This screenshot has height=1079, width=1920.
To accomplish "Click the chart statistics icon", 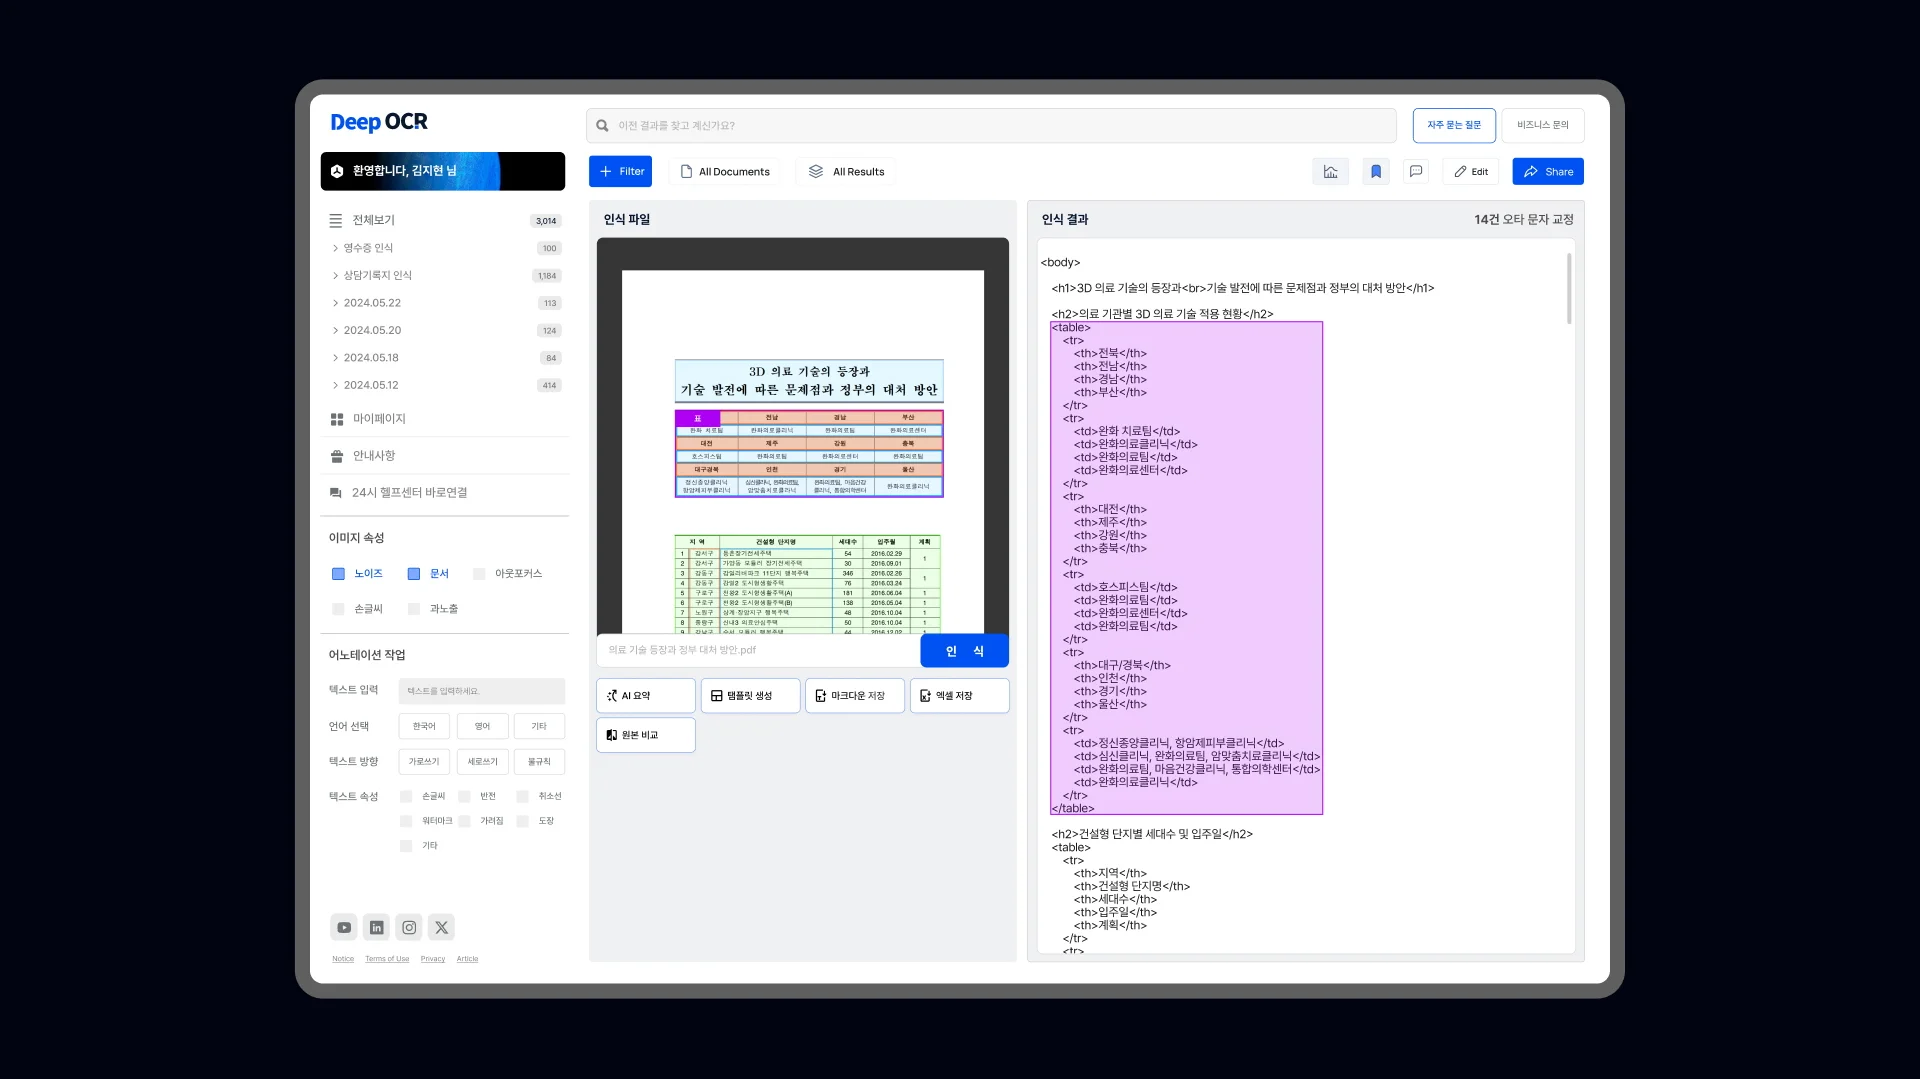I will [1330, 172].
